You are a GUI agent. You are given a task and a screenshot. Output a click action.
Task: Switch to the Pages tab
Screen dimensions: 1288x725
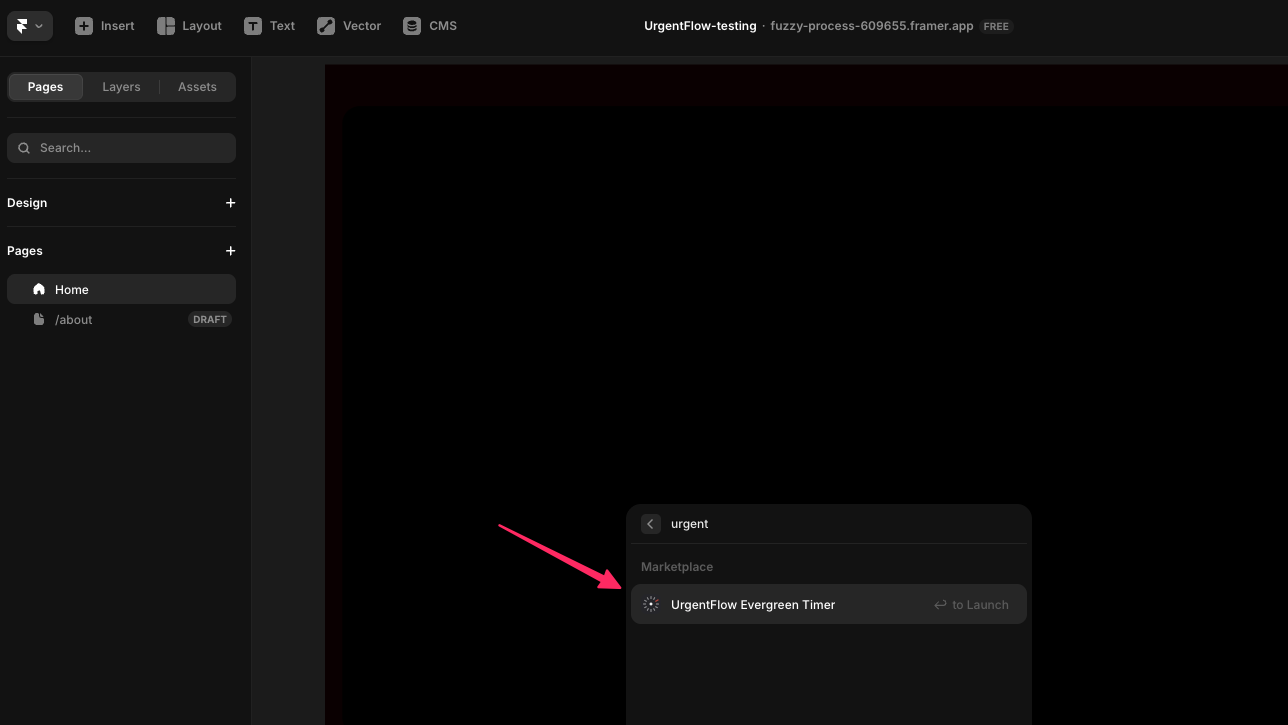click(x=45, y=87)
